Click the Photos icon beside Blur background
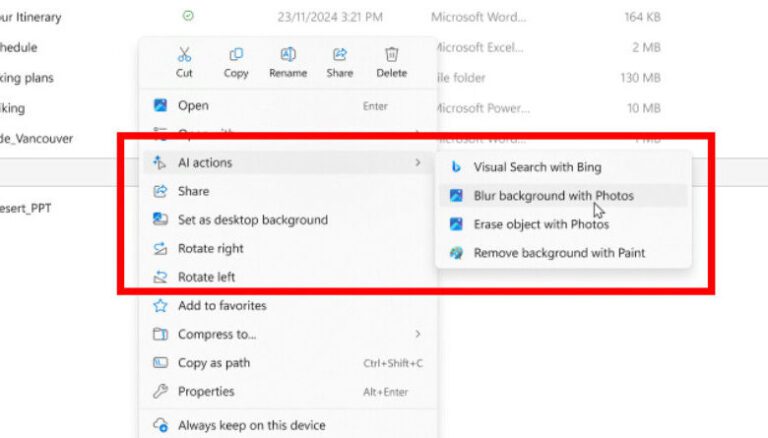The image size is (768, 438). (x=456, y=195)
